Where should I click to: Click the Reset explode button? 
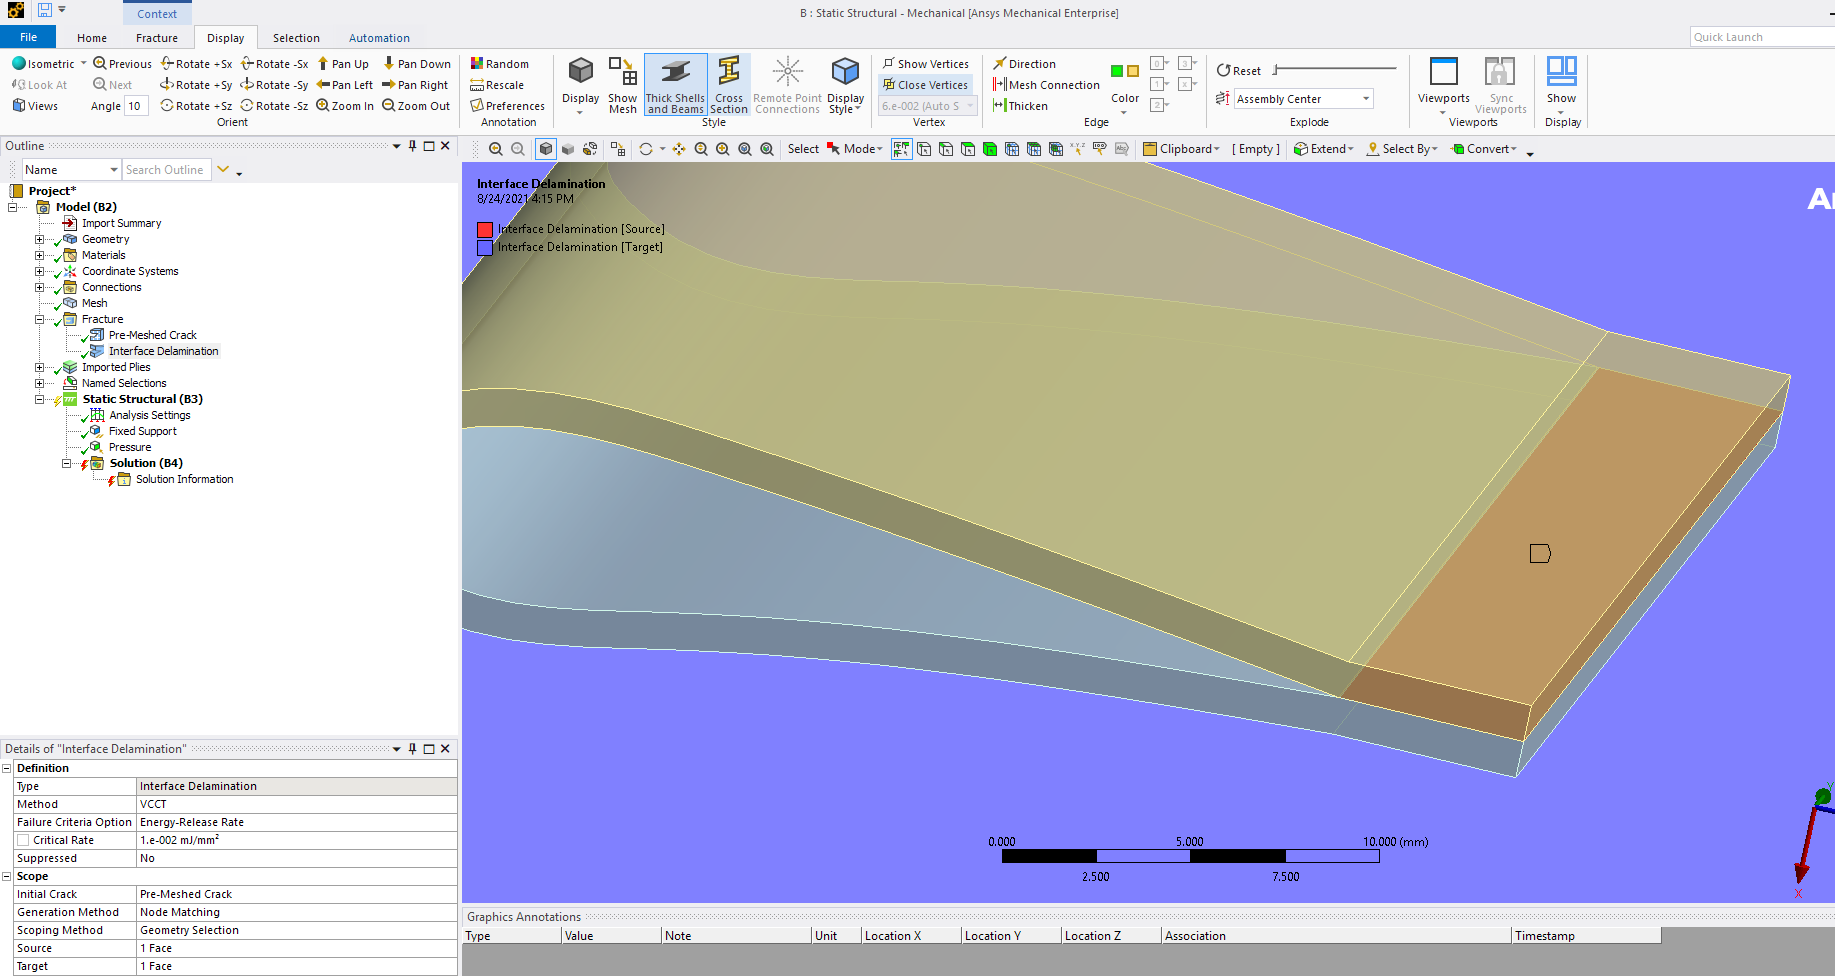click(1238, 71)
